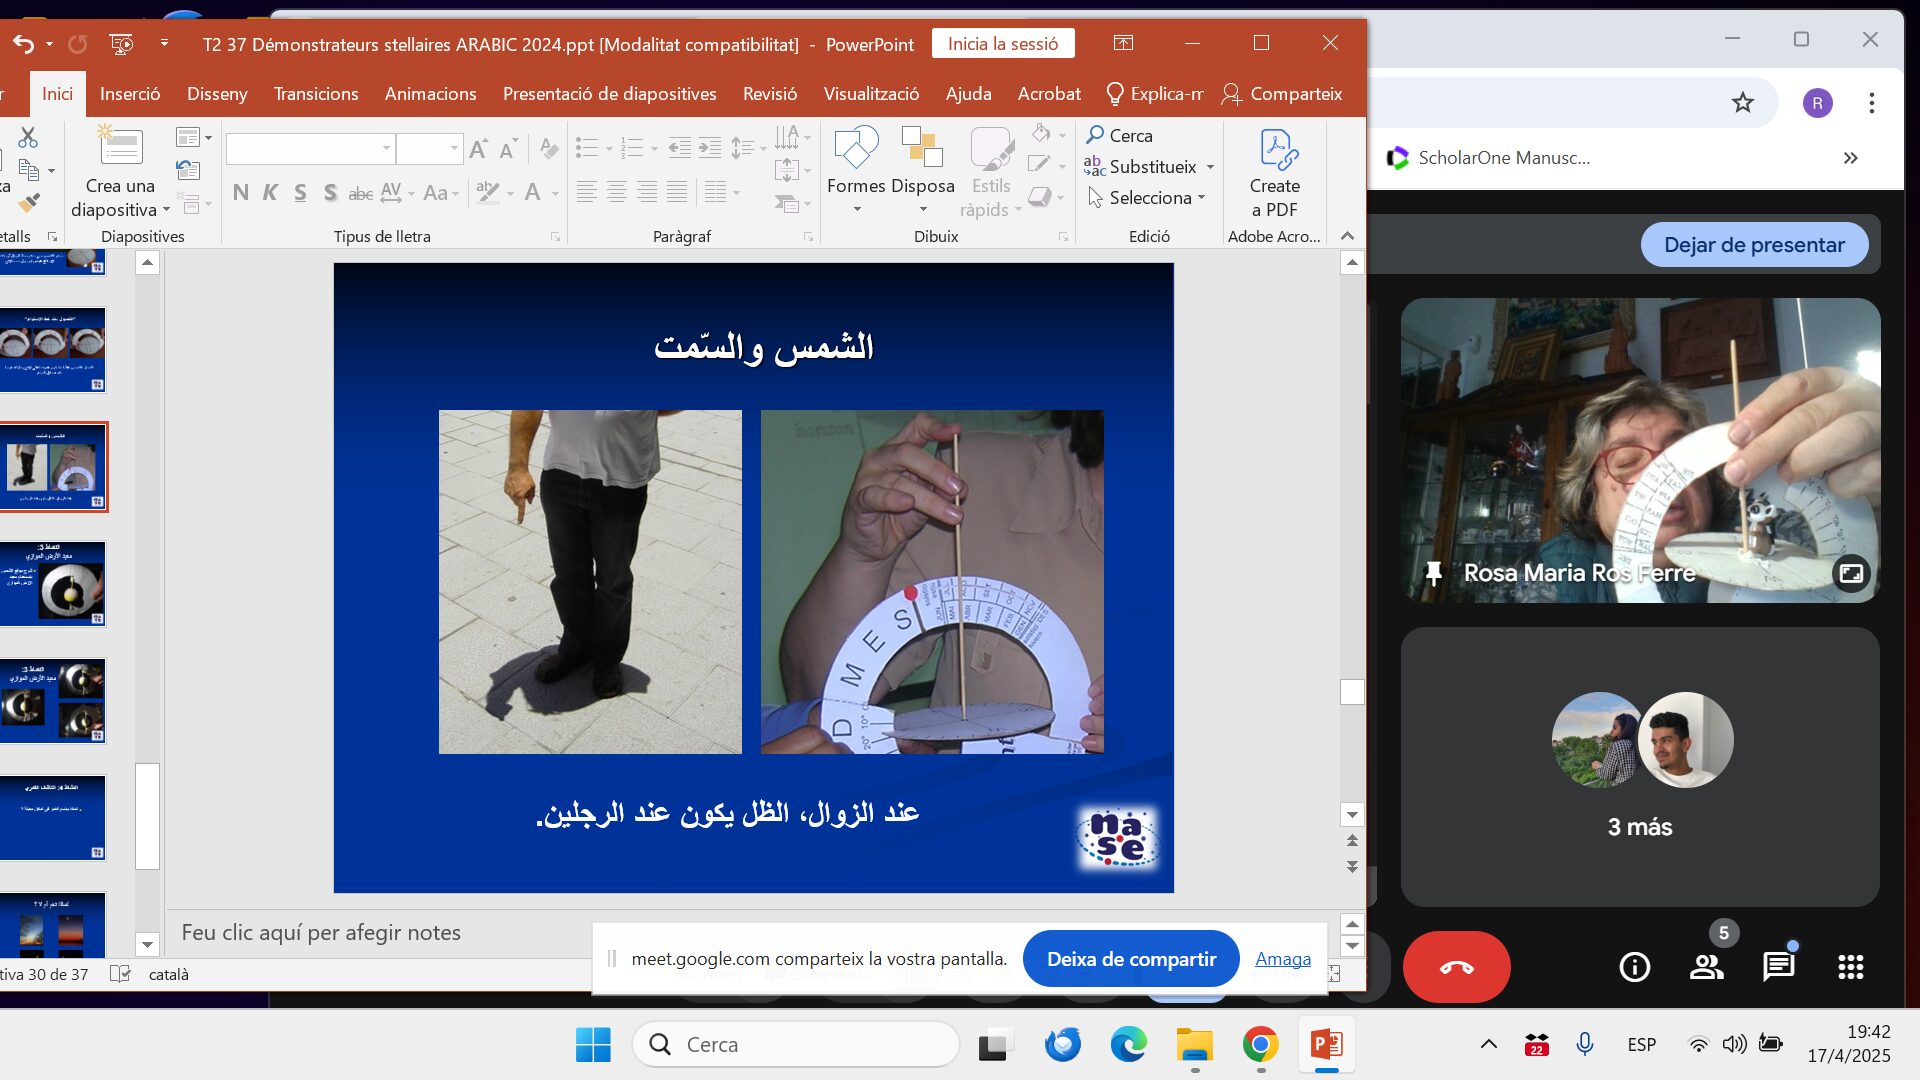This screenshot has height=1080, width=1920.
Task: Open Meet meeting details info icon
Action: (x=1635, y=967)
